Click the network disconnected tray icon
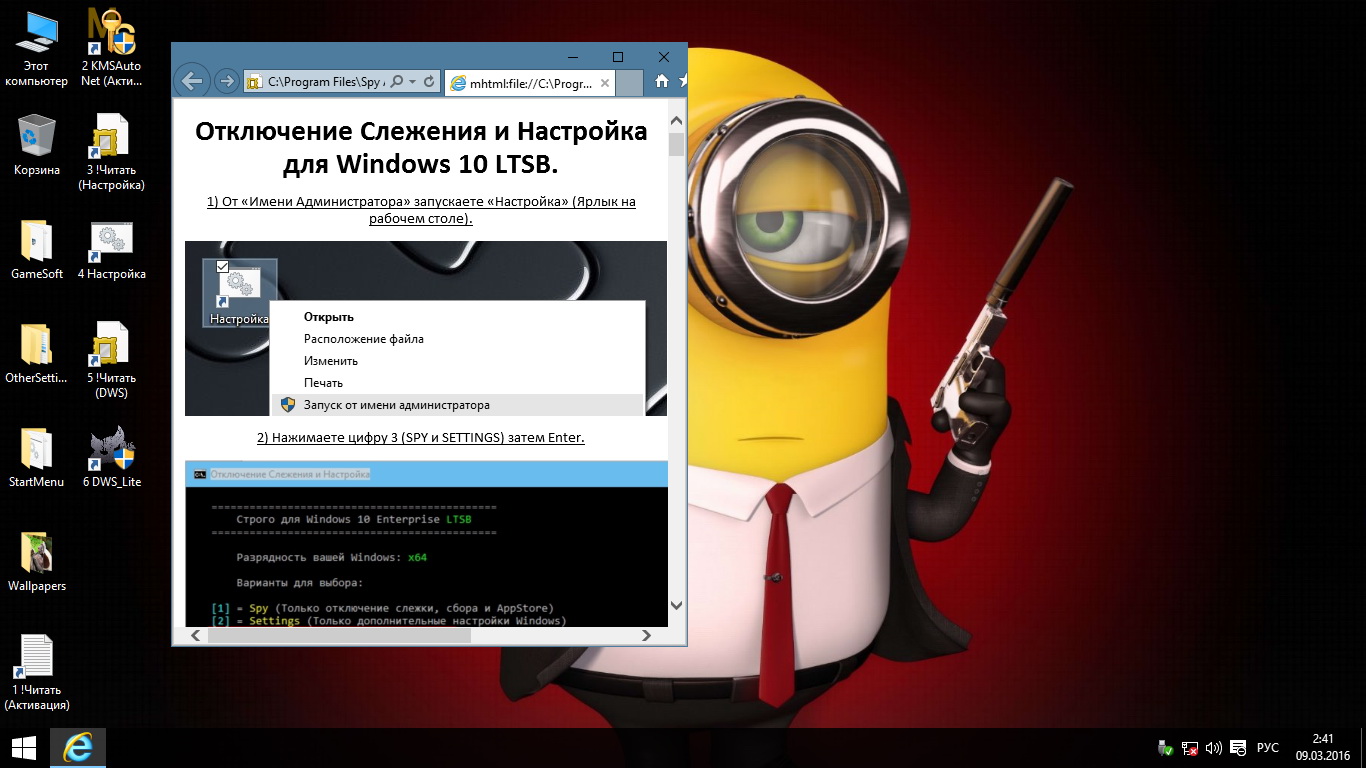The height and width of the screenshot is (768, 1366). pyautogui.click(x=1190, y=748)
